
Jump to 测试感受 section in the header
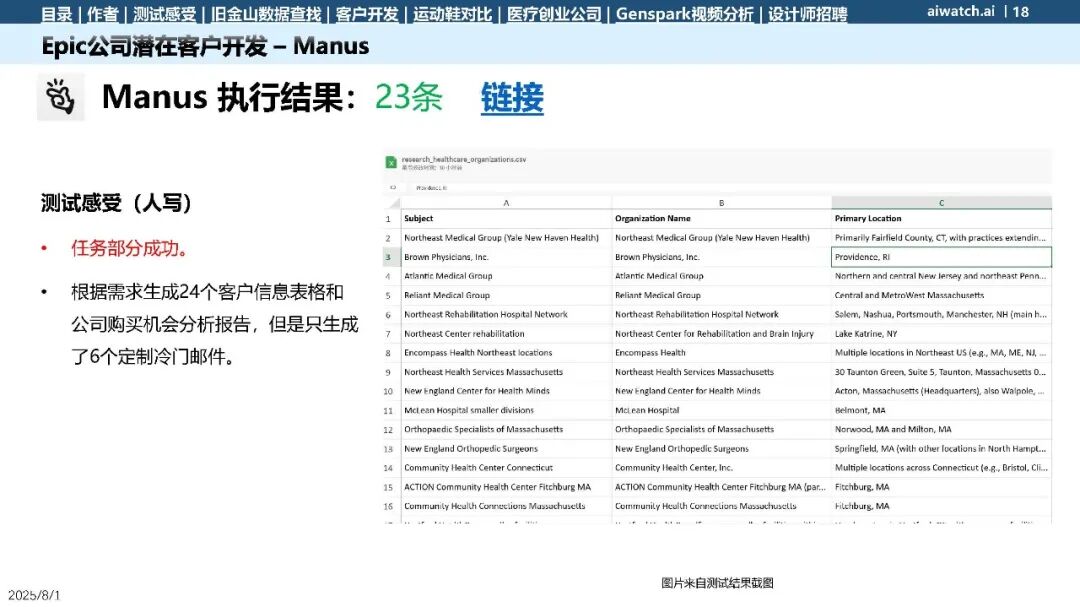(165, 14)
